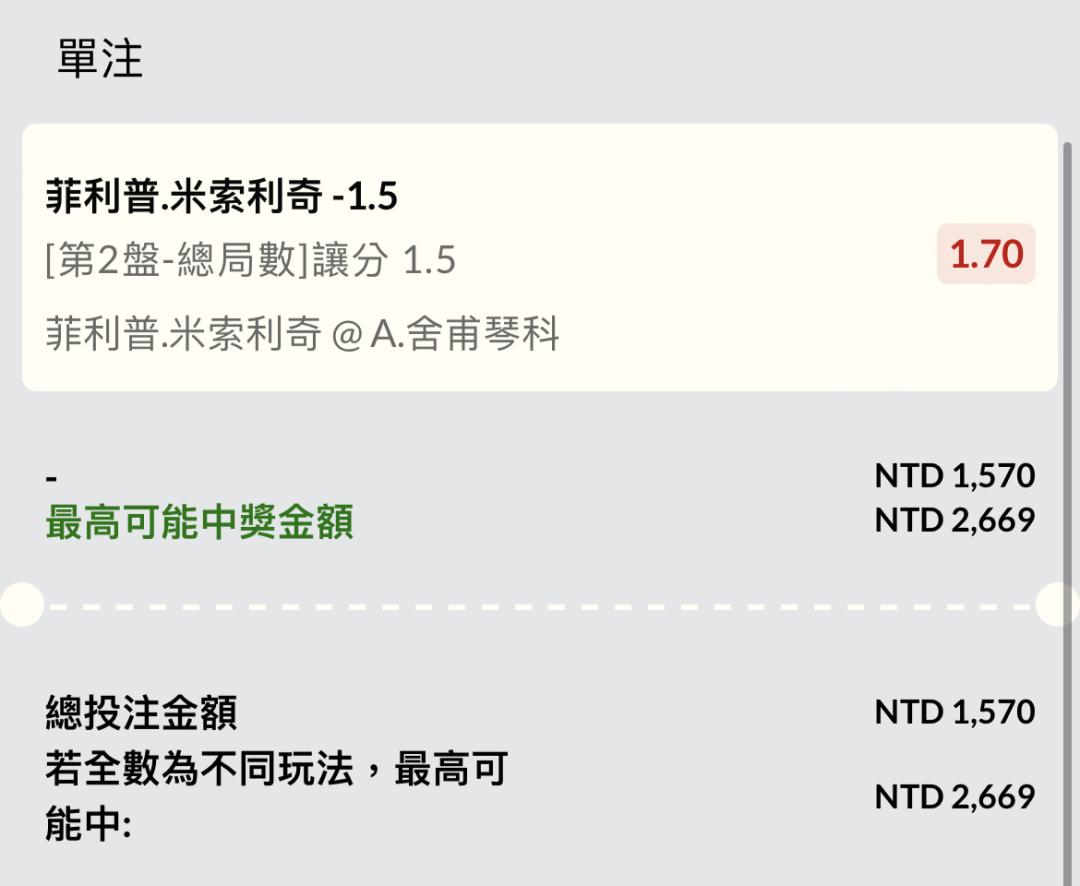This screenshot has width=1080, height=886.
Task: Select the 單注 heading
Action: pyautogui.click(x=100, y=59)
